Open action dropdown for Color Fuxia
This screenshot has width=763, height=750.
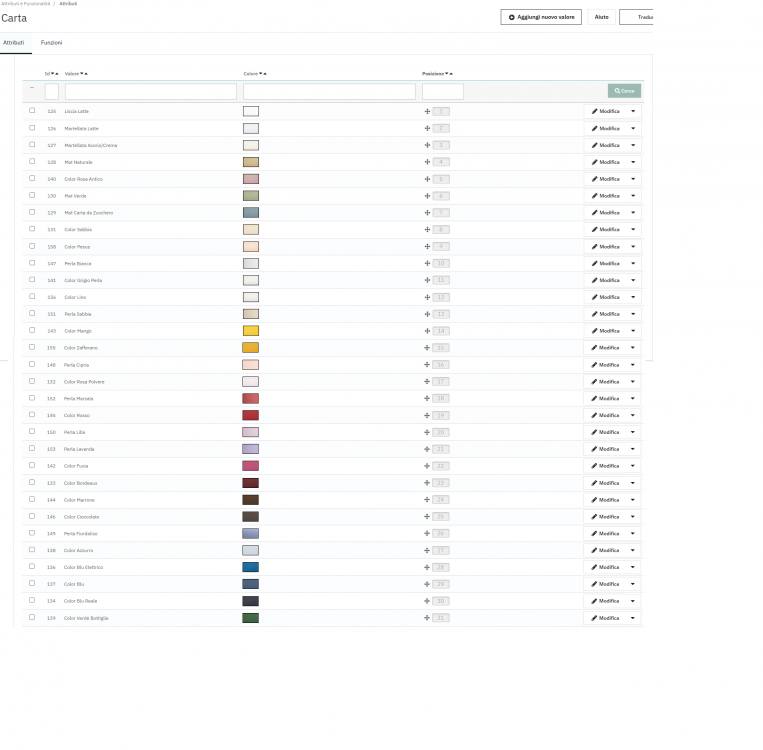[x=633, y=466]
